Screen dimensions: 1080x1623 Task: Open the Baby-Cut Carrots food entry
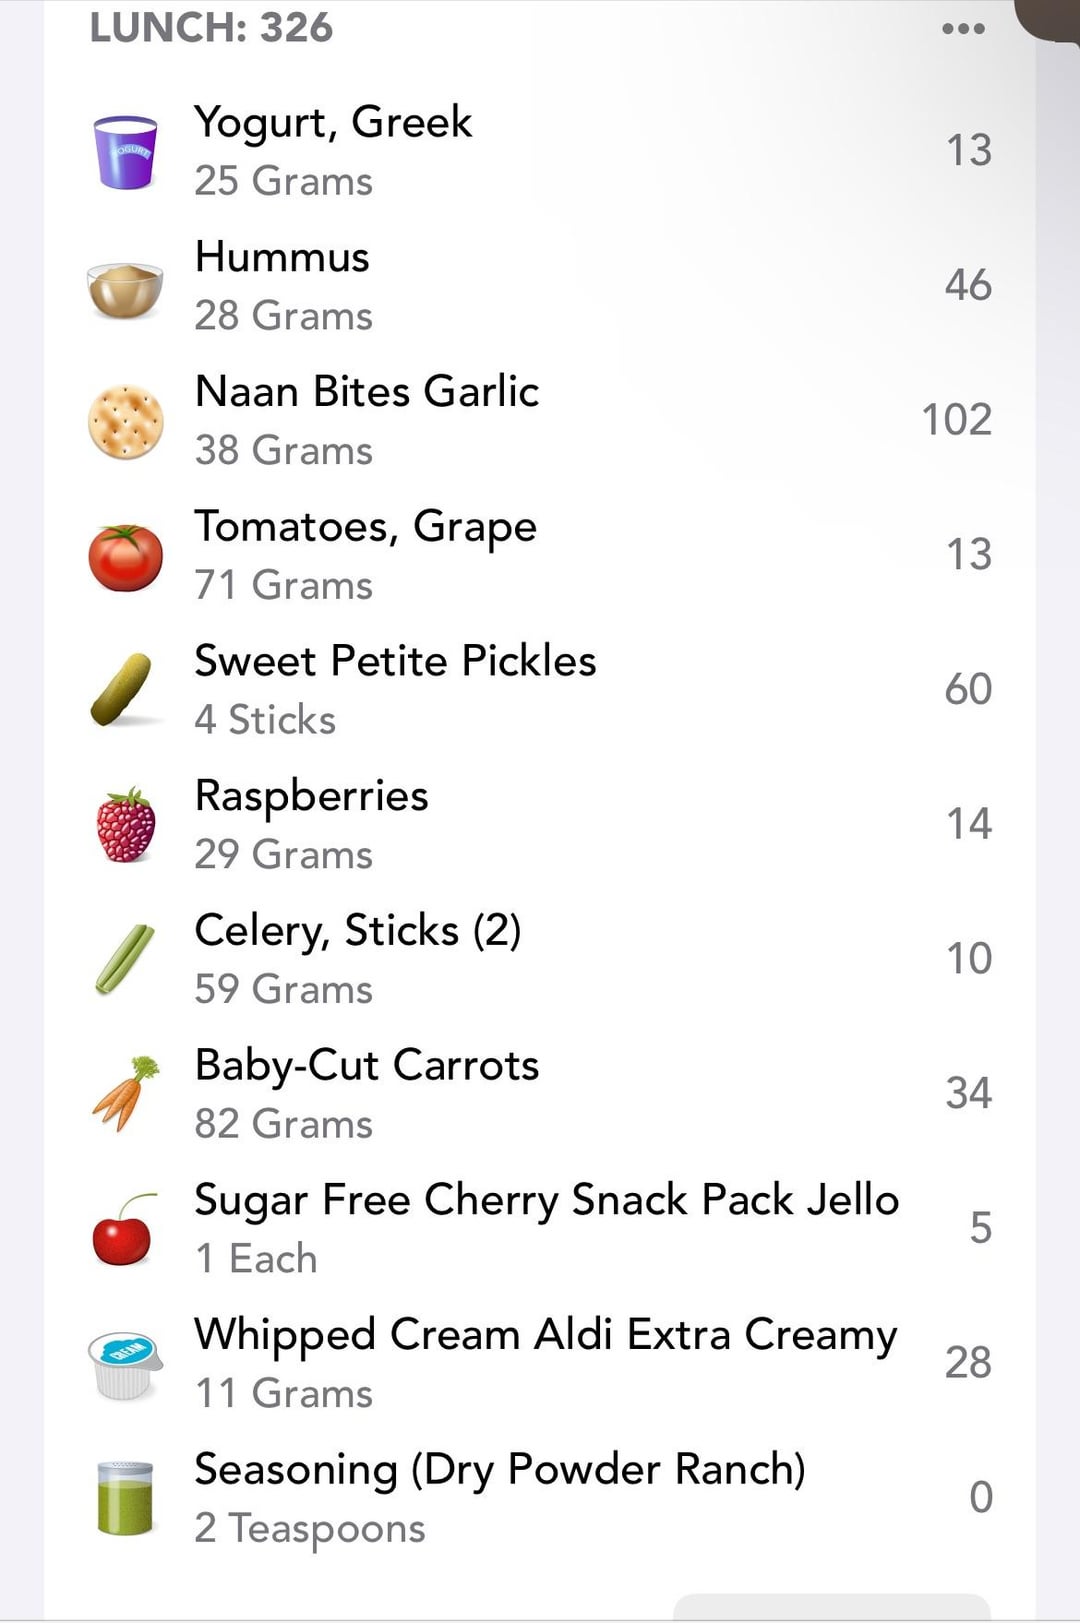point(540,1094)
